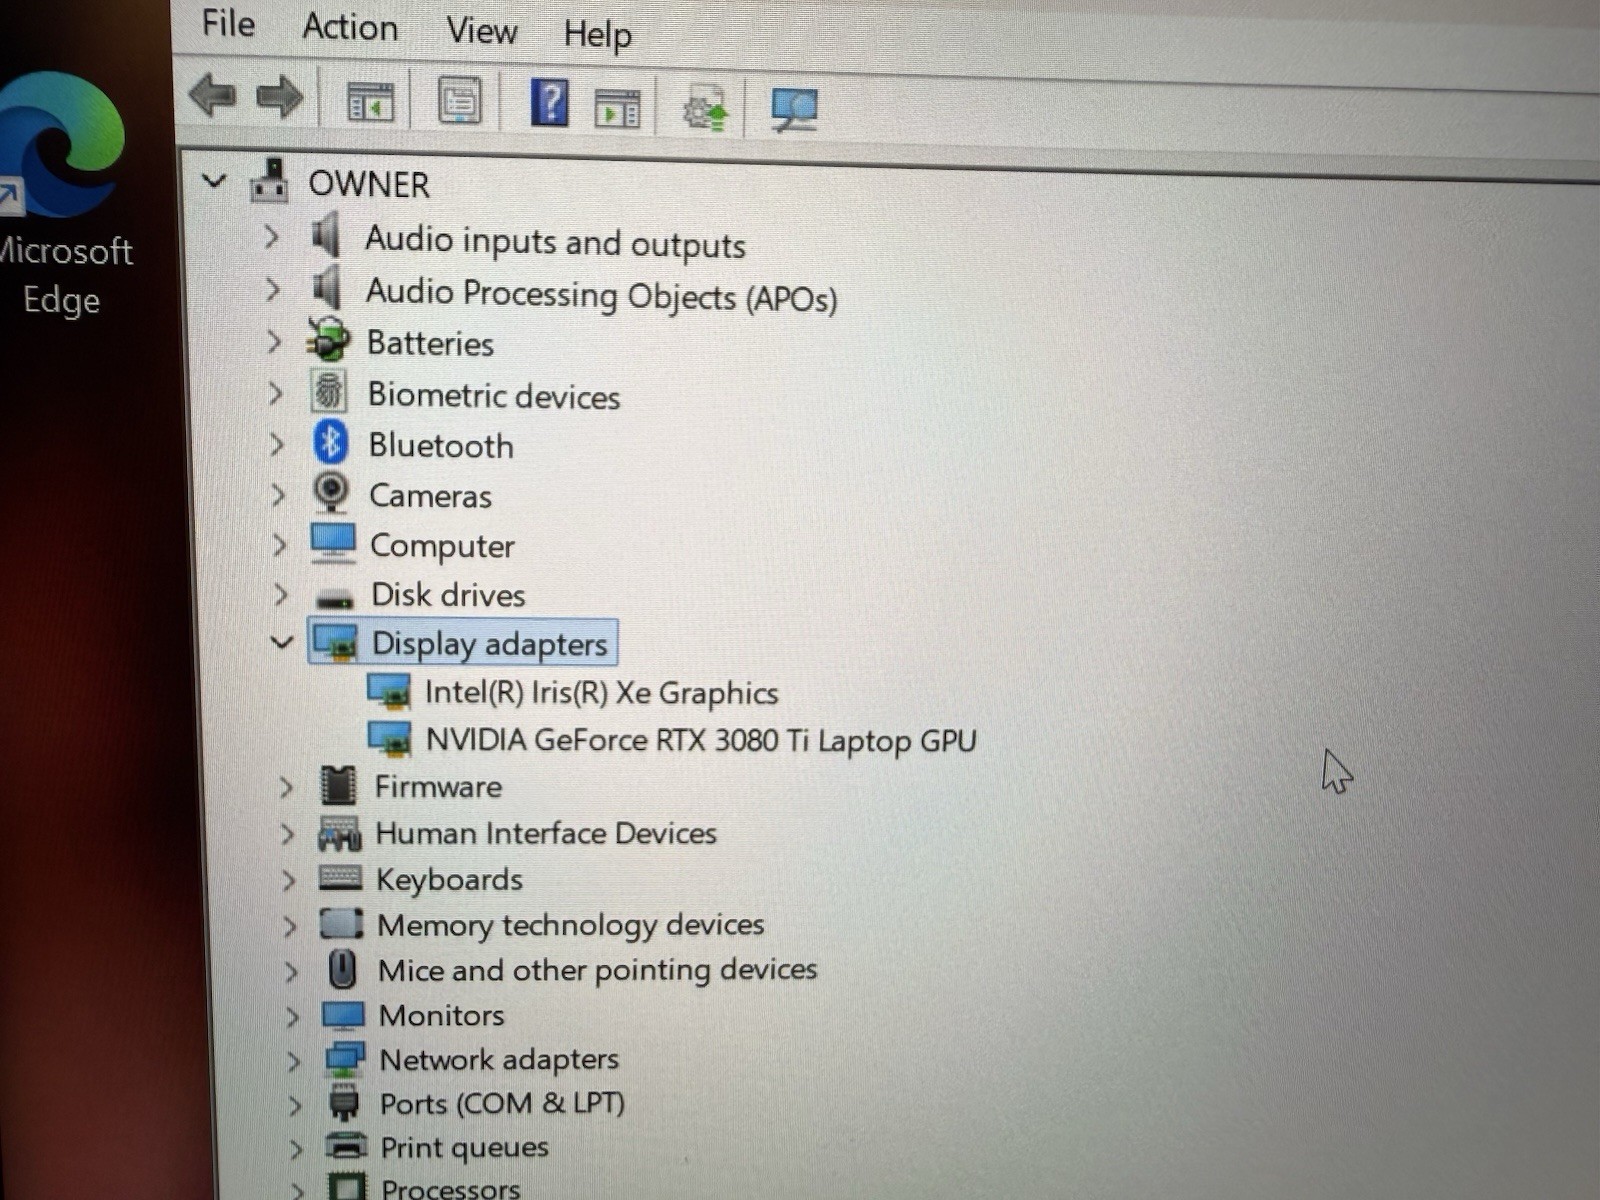Click the Cameras webcam icon
The image size is (1600, 1200).
coord(331,492)
